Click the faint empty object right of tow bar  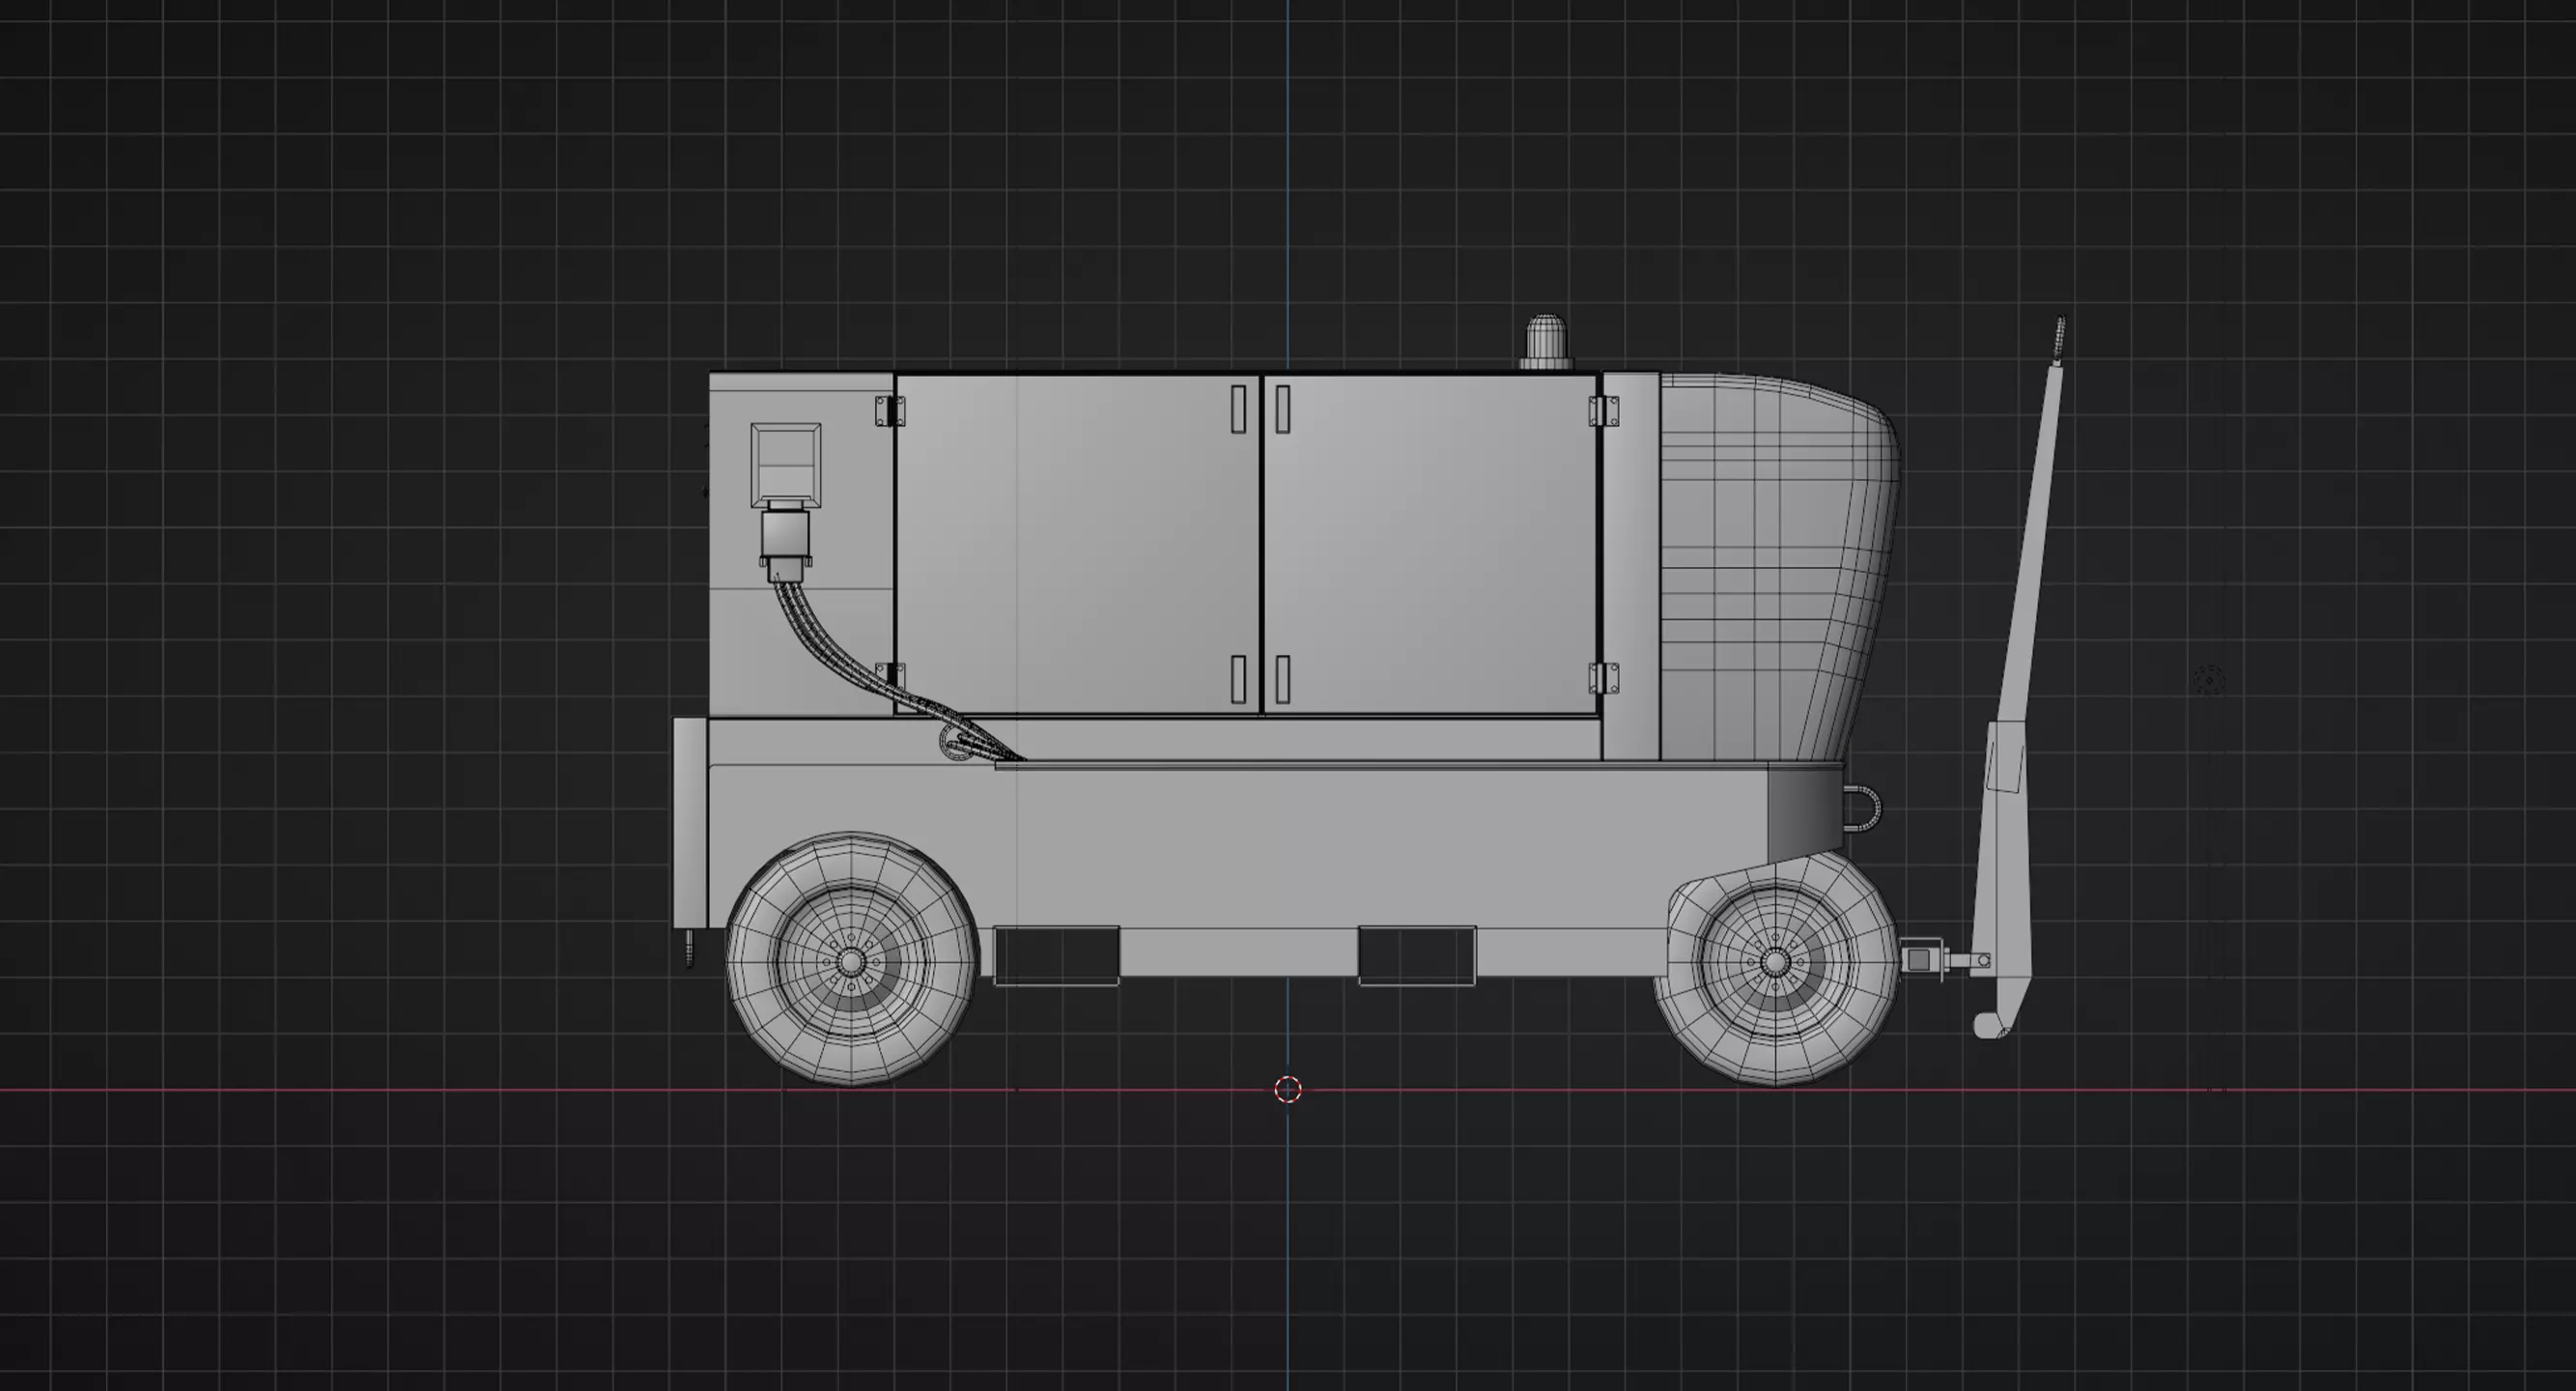(2209, 680)
